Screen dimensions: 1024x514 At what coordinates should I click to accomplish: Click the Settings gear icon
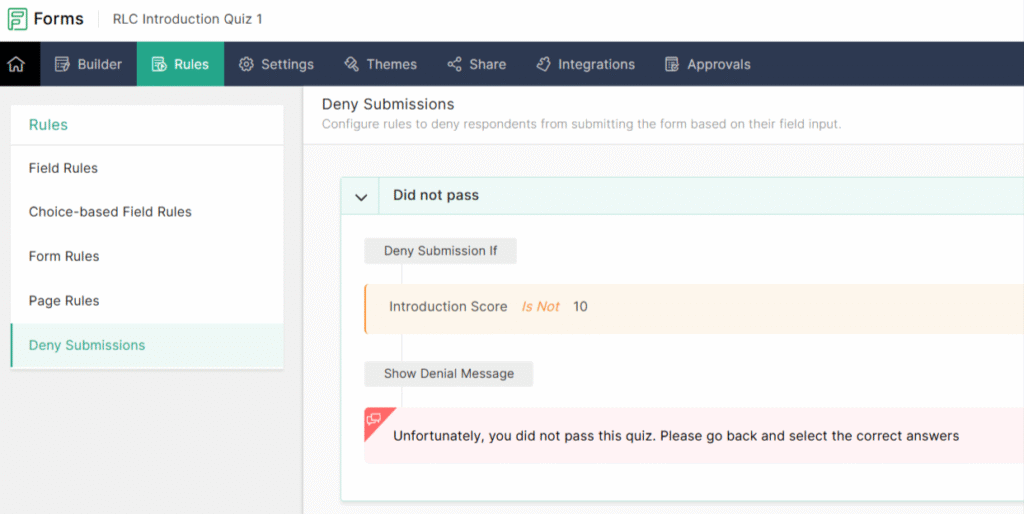tap(246, 64)
